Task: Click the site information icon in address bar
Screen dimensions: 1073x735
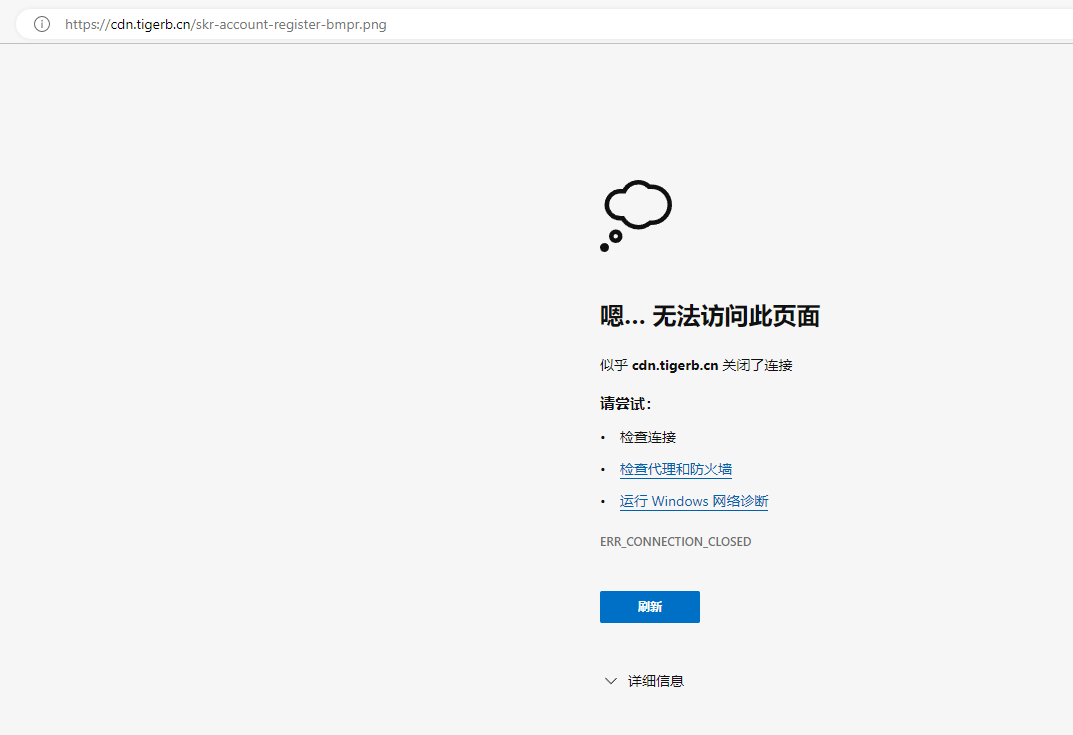Action: pyautogui.click(x=40, y=24)
